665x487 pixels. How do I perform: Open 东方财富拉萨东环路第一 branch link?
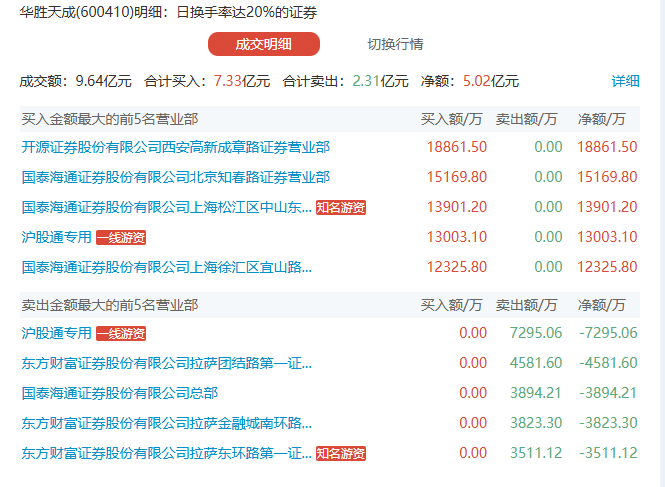[x=166, y=453]
